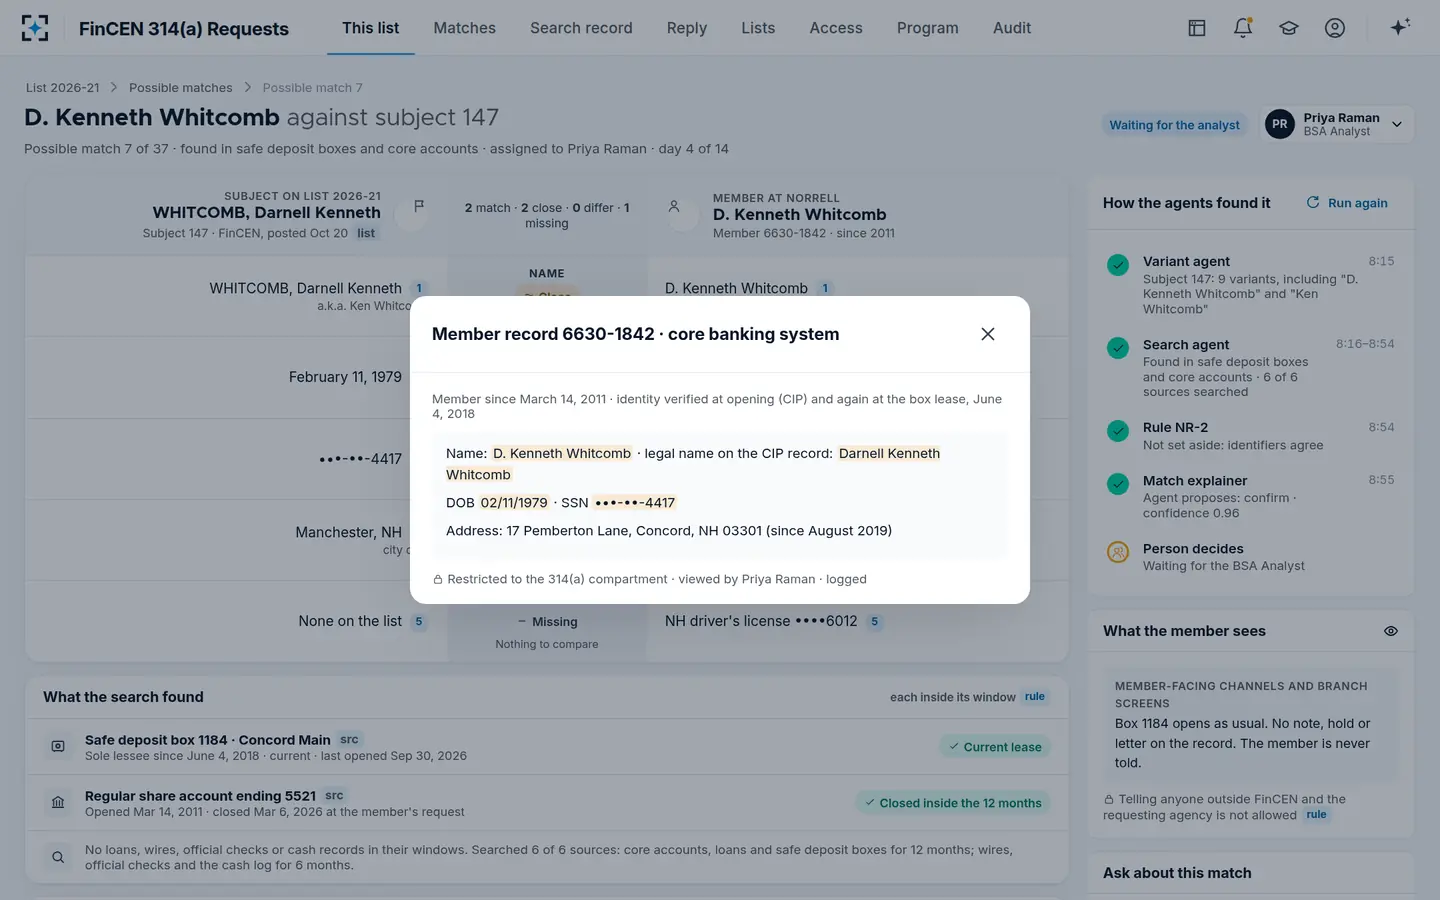
Task: Click the flag icon beside the list subject
Action: click(419, 206)
